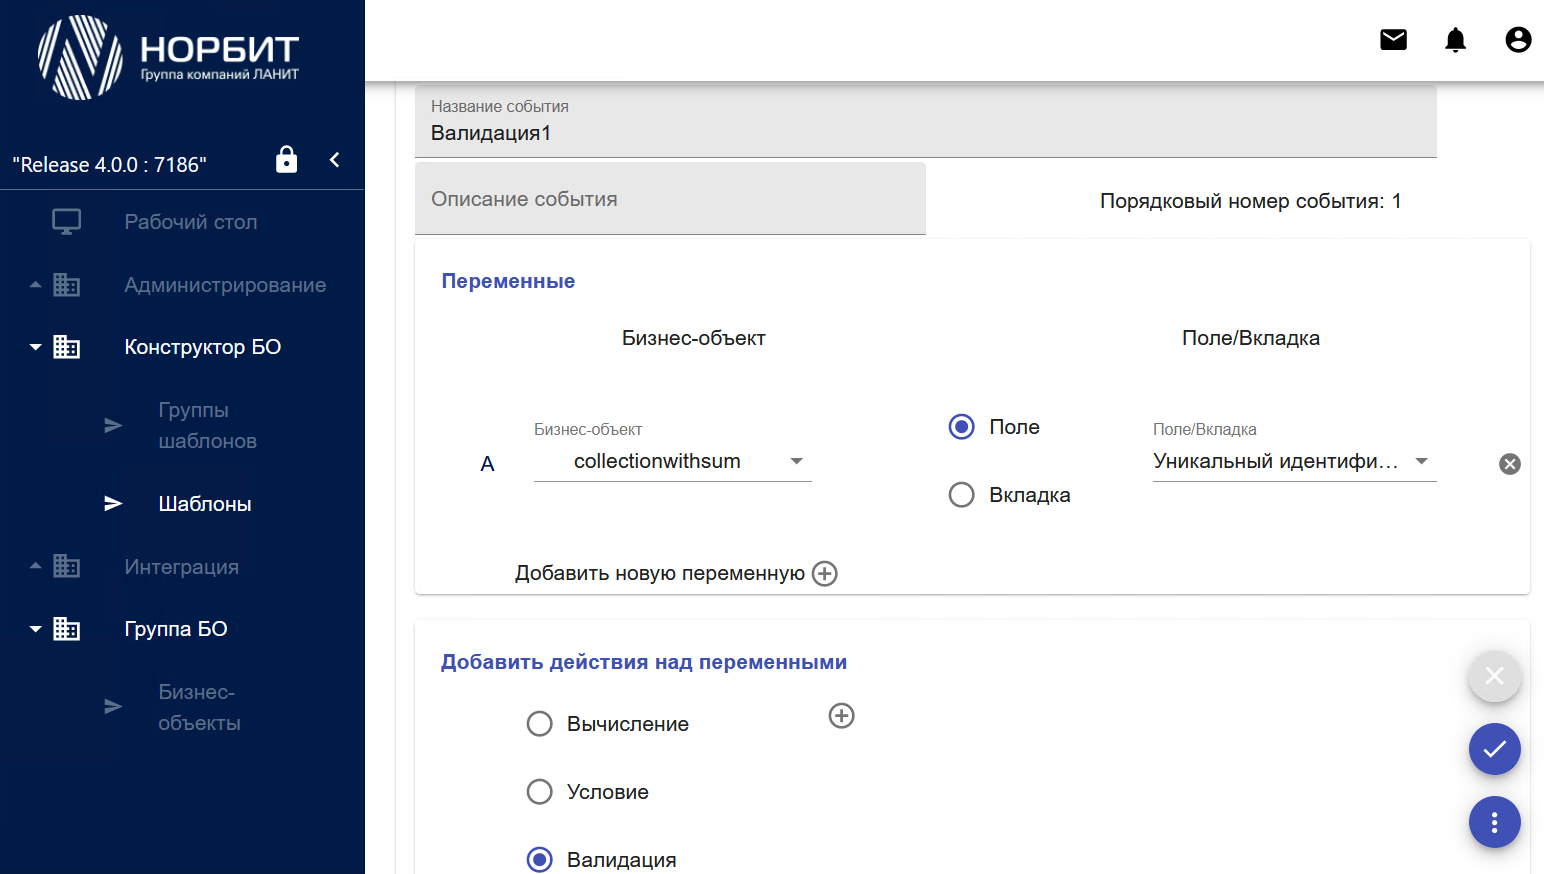Image resolution: width=1544 pixels, height=874 pixels.
Task: Open Интеграция in the sidebar
Action: click(181, 567)
